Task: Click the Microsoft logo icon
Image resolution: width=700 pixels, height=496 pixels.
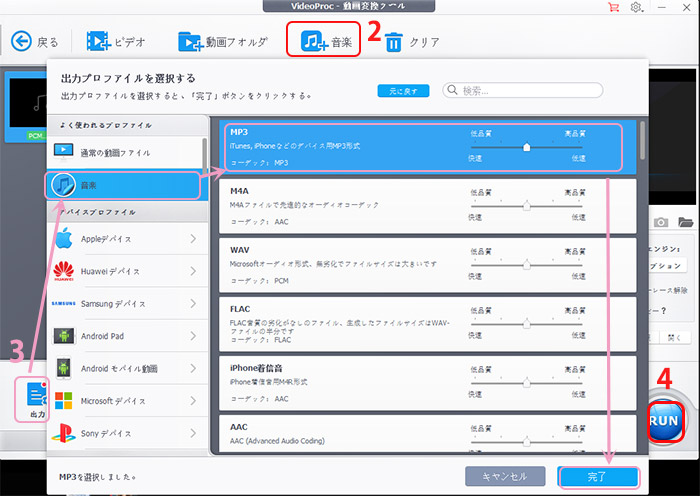Action: pos(63,400)
